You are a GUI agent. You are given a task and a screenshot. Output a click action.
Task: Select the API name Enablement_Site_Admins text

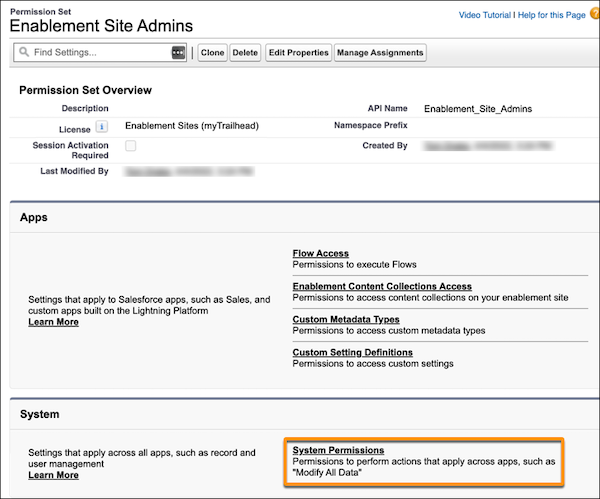(x=478, y=109)
